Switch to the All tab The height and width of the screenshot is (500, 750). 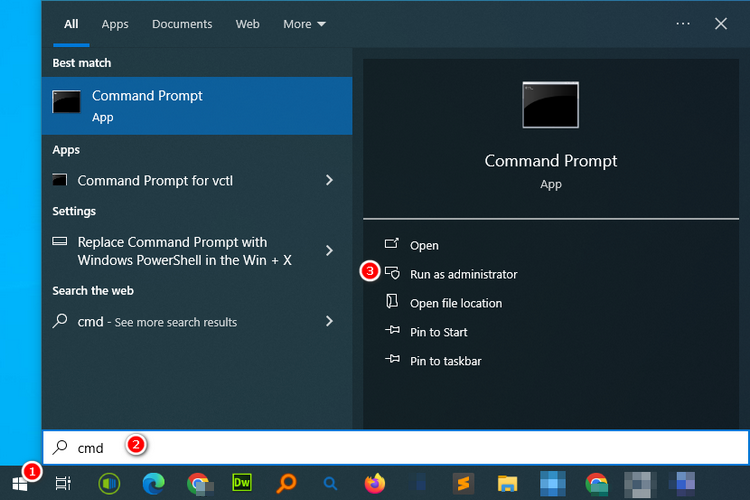[71, 24]
